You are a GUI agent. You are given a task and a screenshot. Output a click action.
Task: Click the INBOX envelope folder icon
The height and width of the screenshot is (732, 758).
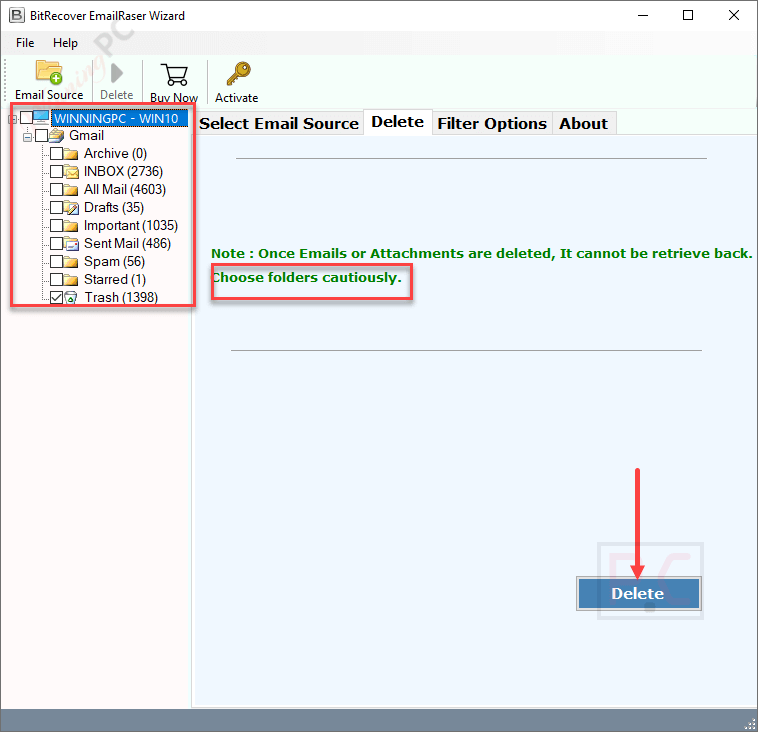(71, 172)
